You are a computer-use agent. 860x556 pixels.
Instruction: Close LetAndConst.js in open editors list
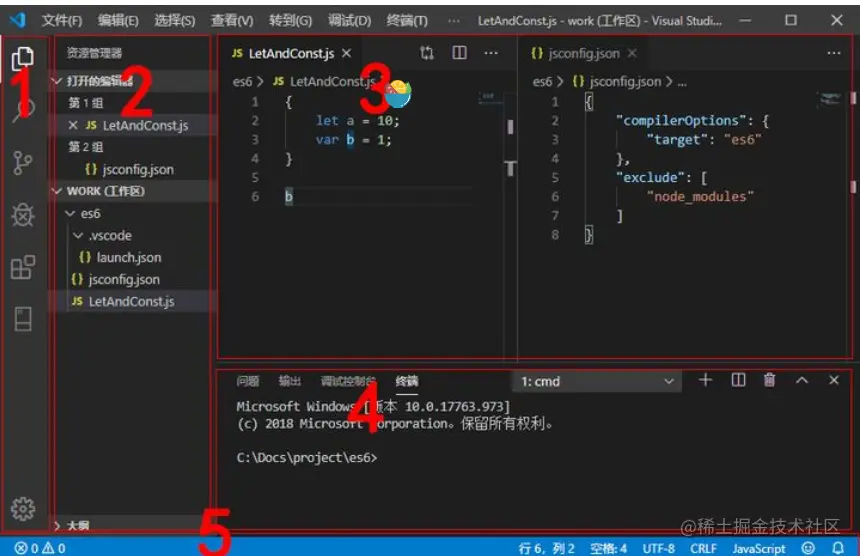tap(72, 125)
